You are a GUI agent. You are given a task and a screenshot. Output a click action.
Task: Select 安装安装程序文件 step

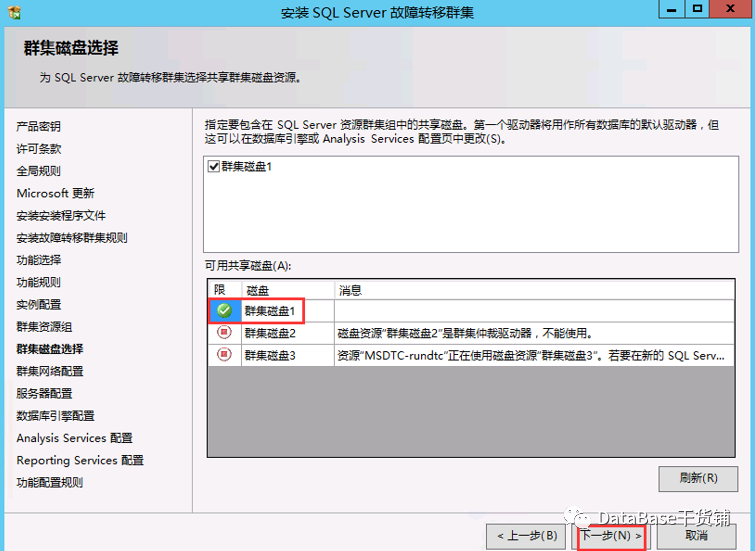tap(61, 215)
